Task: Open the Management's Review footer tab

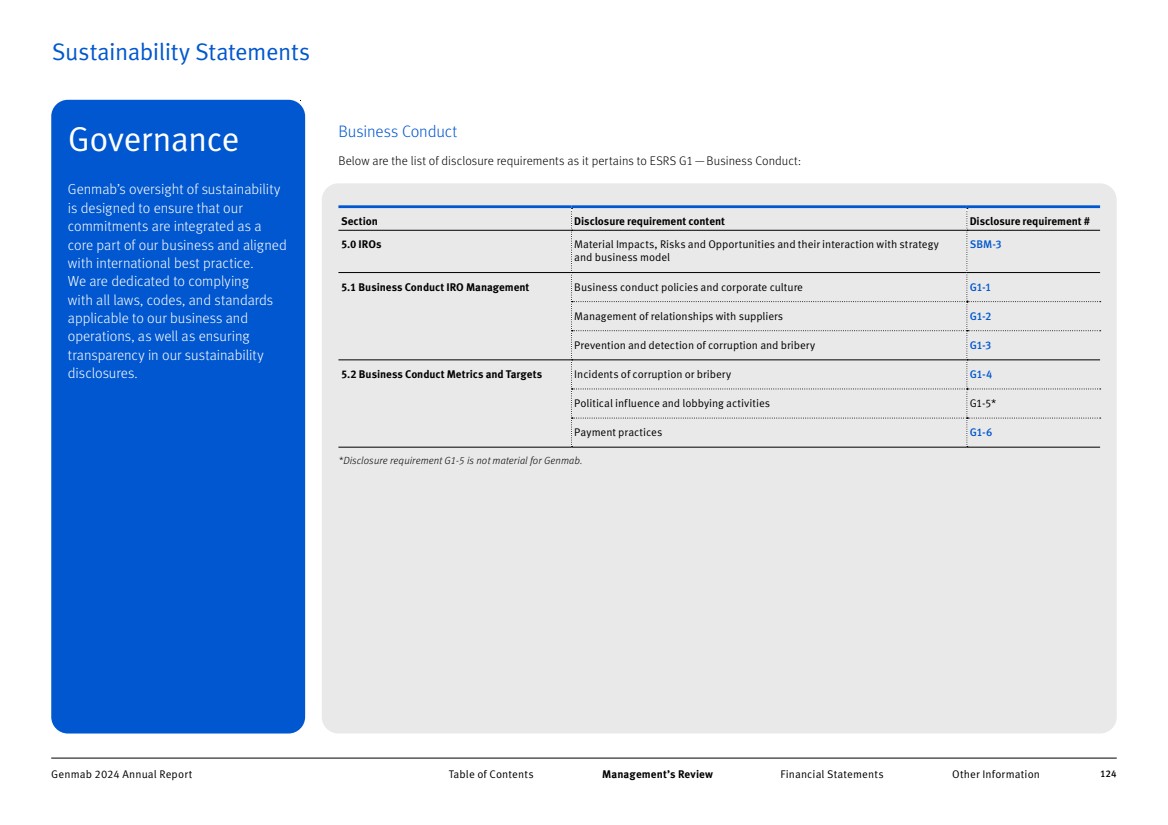Action: click(657, 775)
